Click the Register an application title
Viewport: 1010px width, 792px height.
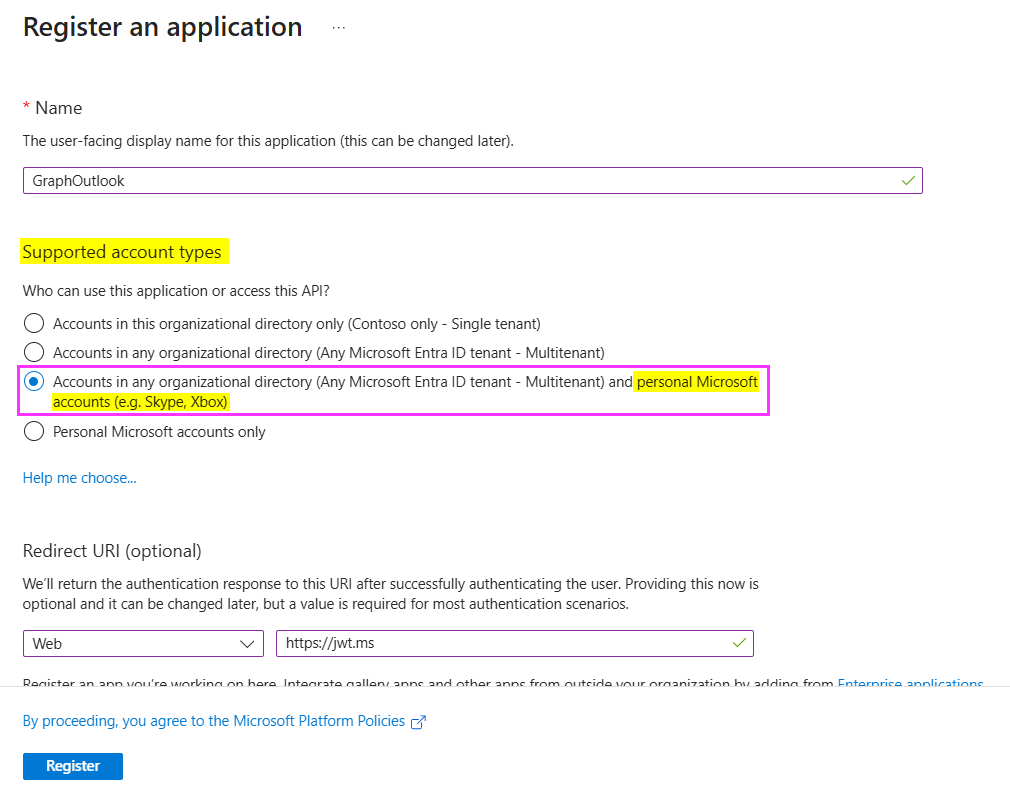pos(163,28)
